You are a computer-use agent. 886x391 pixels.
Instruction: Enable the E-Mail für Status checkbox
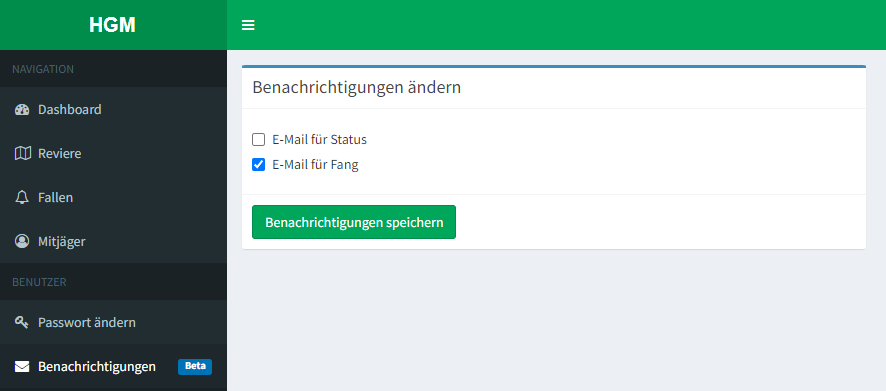[x=258, y=140]
